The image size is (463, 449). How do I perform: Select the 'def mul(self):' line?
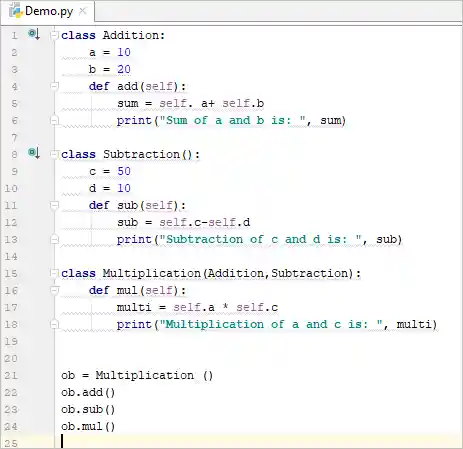point(137,290)
